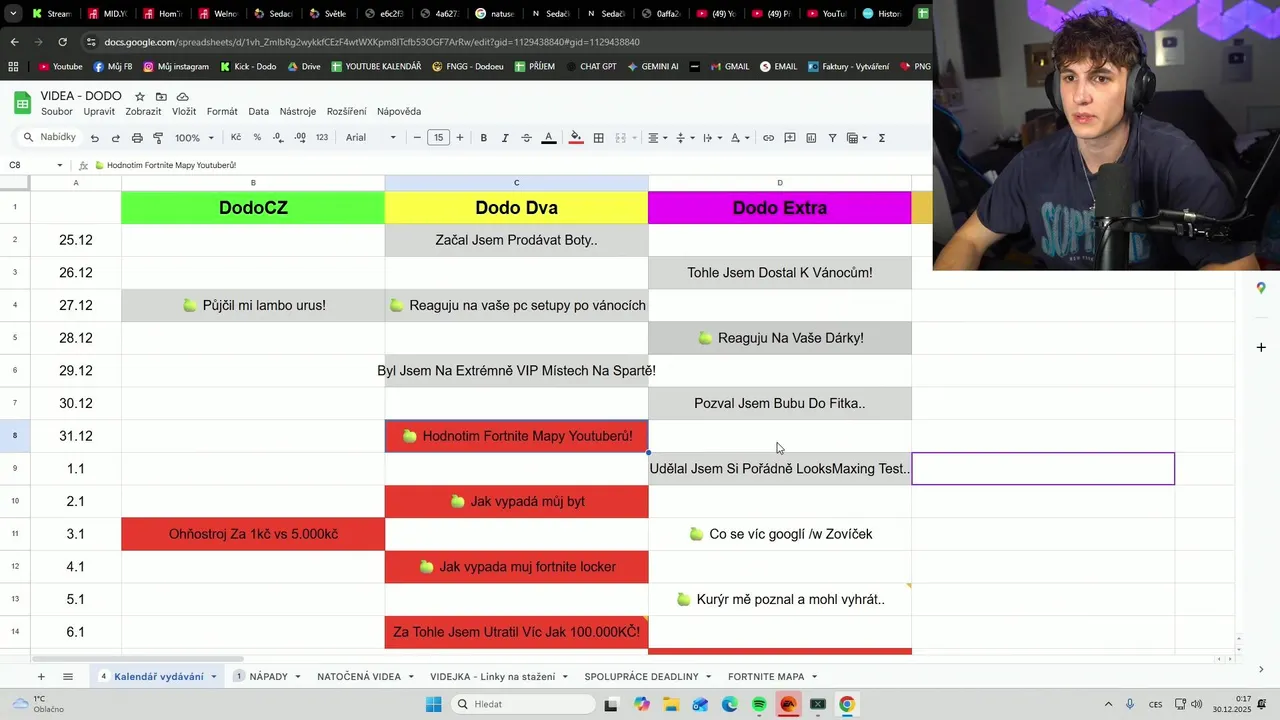The image size is (1280, 720).
Task: Open text rotation dropdown
Action: point(740,138)
